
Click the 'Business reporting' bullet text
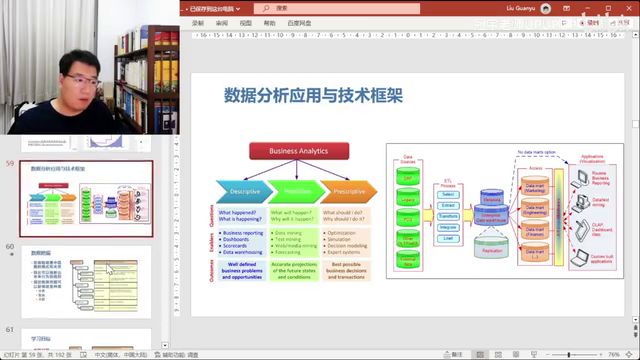[243, 233]
